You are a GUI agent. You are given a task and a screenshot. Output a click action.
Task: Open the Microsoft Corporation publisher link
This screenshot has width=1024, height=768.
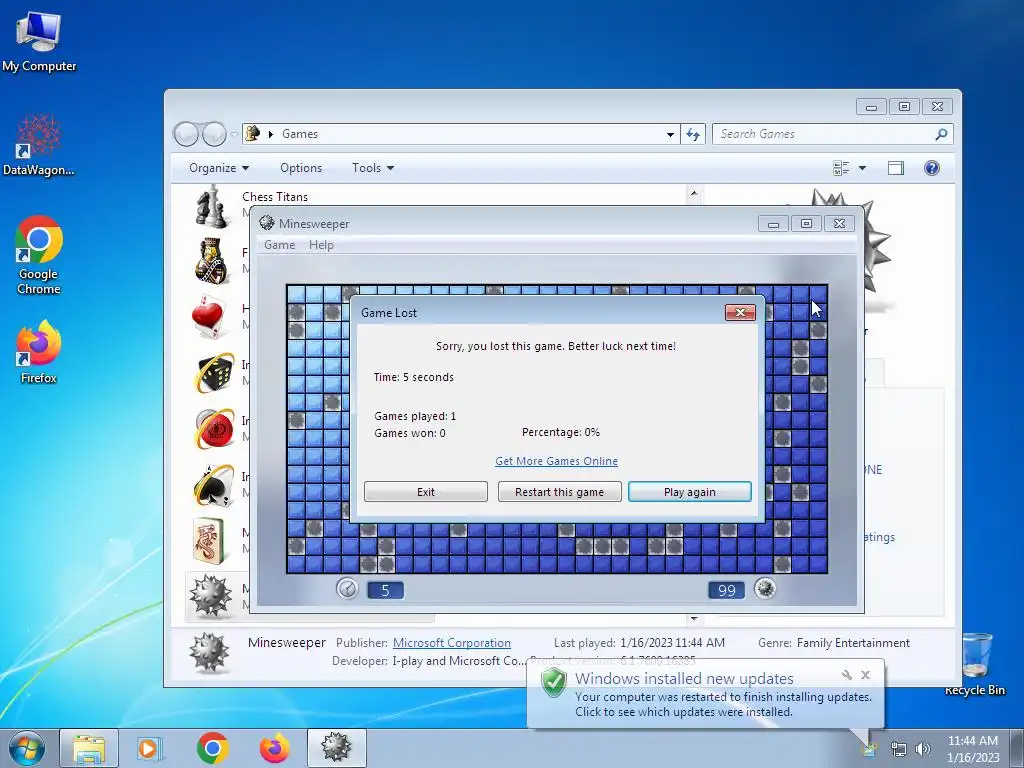[451, 643]
